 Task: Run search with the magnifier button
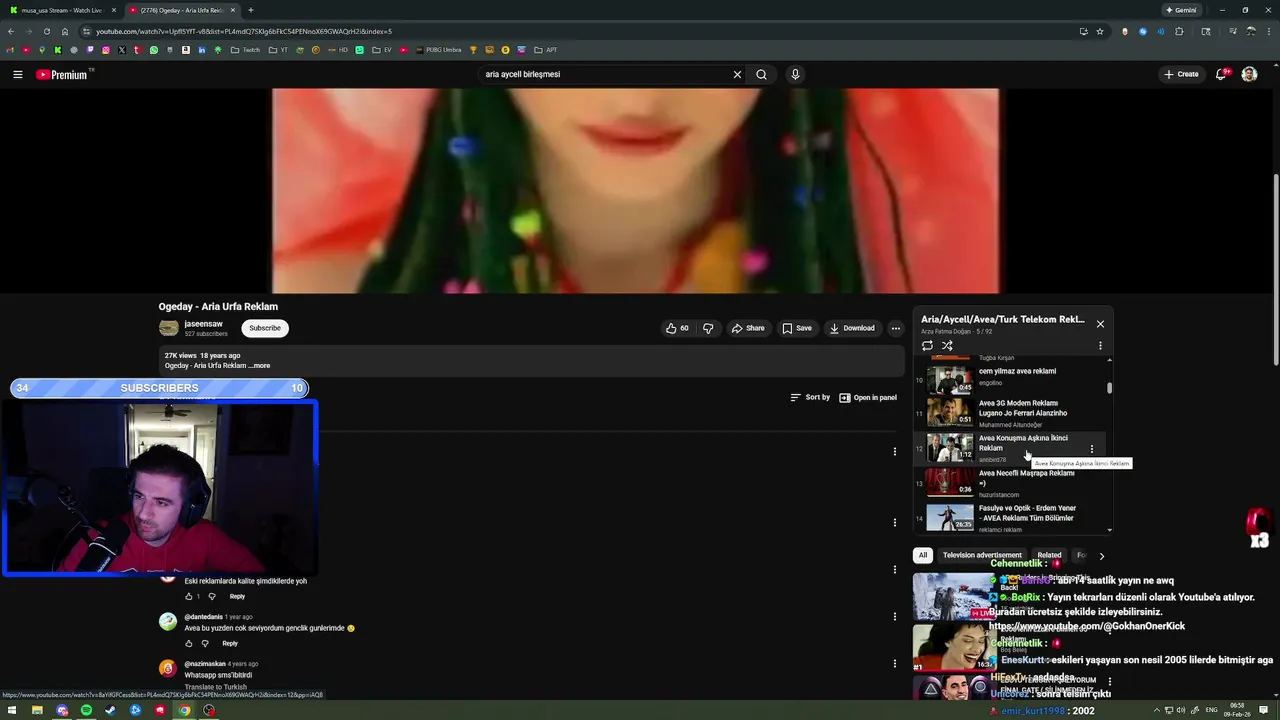point(761,74)
